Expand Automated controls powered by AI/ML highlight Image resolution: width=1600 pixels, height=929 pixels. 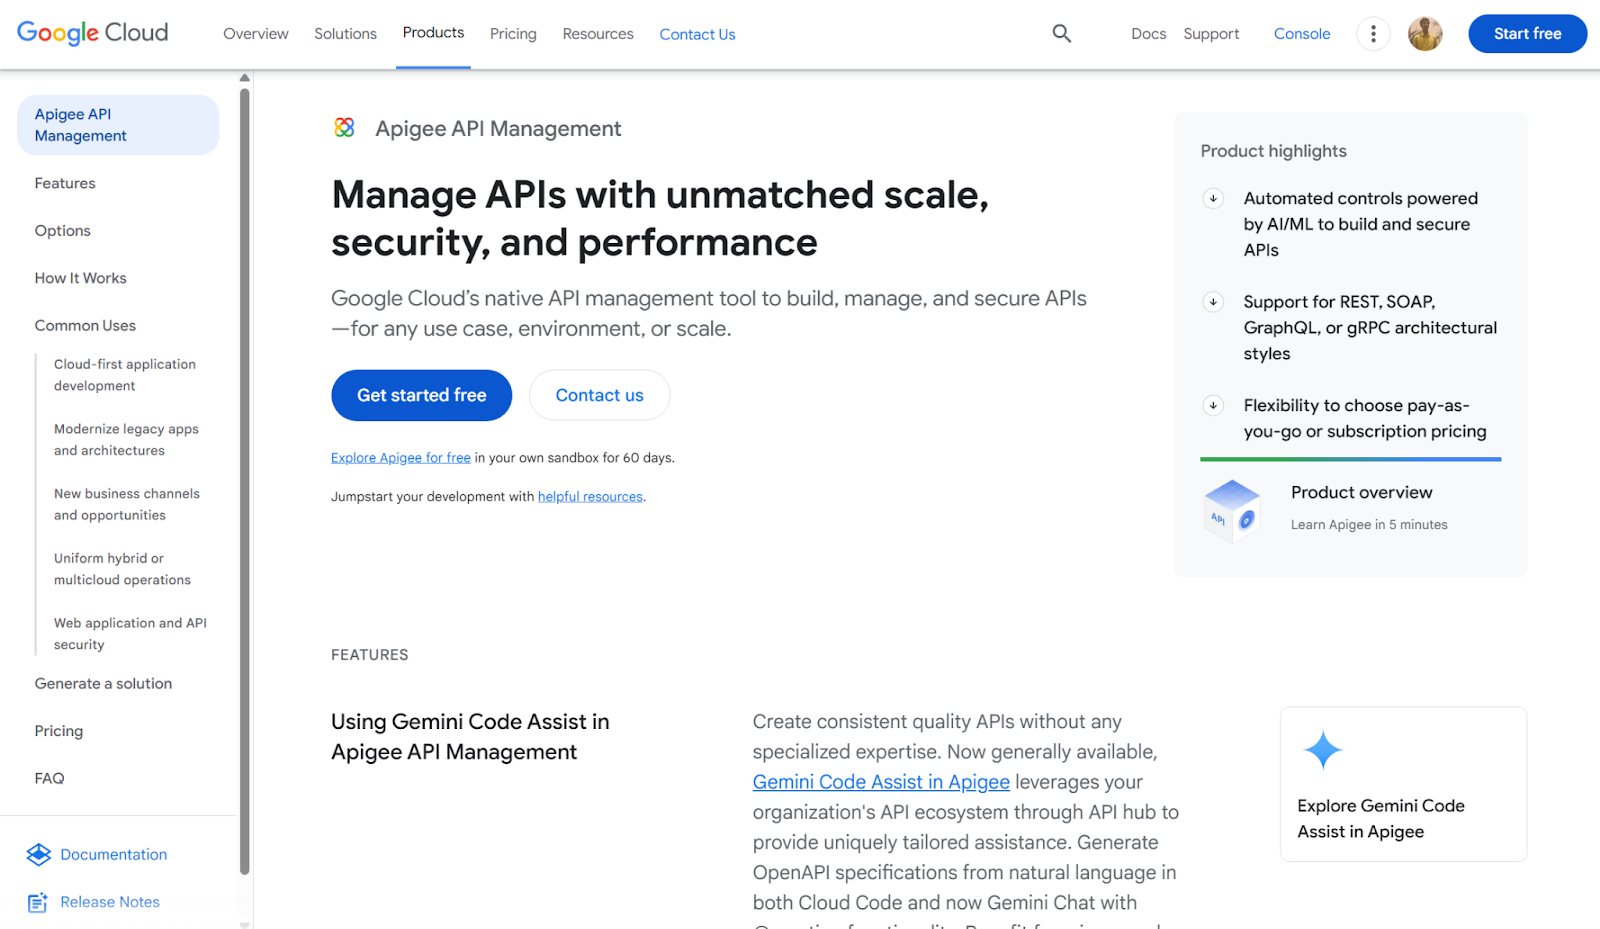pos(1213,198)
